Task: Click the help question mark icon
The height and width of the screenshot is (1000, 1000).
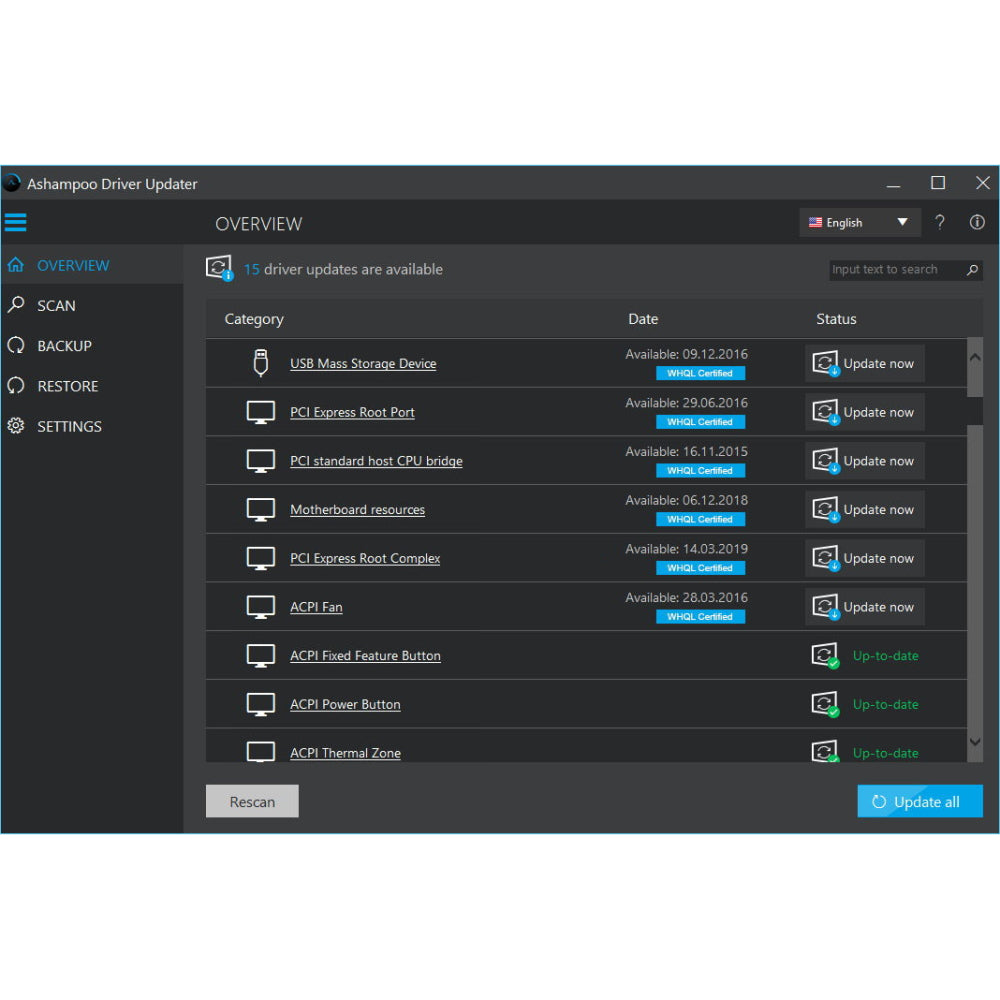Action: pyautogui.click(x=940, y=222)
